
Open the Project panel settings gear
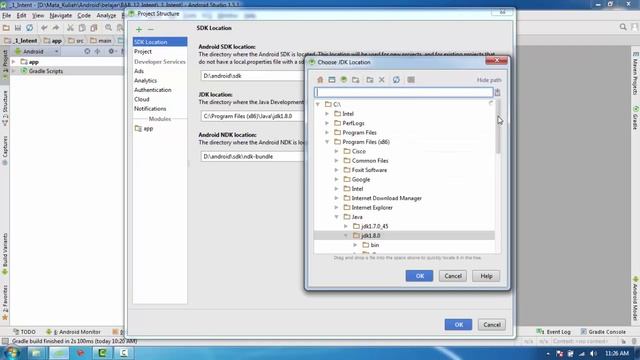click(x=111, y=51)
